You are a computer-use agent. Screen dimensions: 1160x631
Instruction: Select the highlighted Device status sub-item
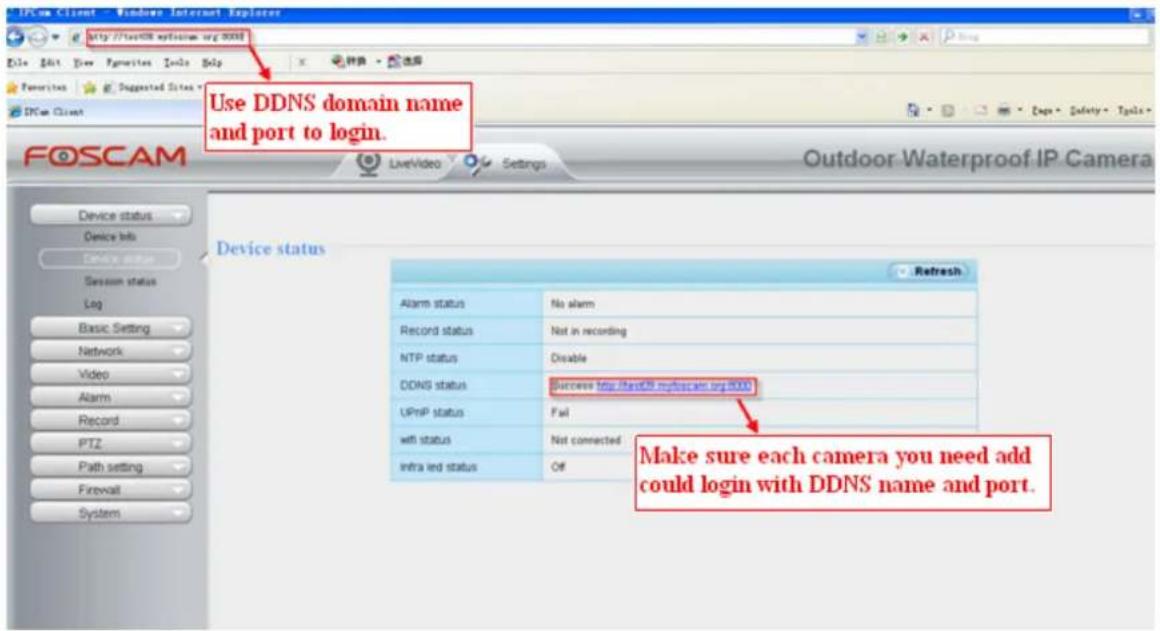point(109,259)
